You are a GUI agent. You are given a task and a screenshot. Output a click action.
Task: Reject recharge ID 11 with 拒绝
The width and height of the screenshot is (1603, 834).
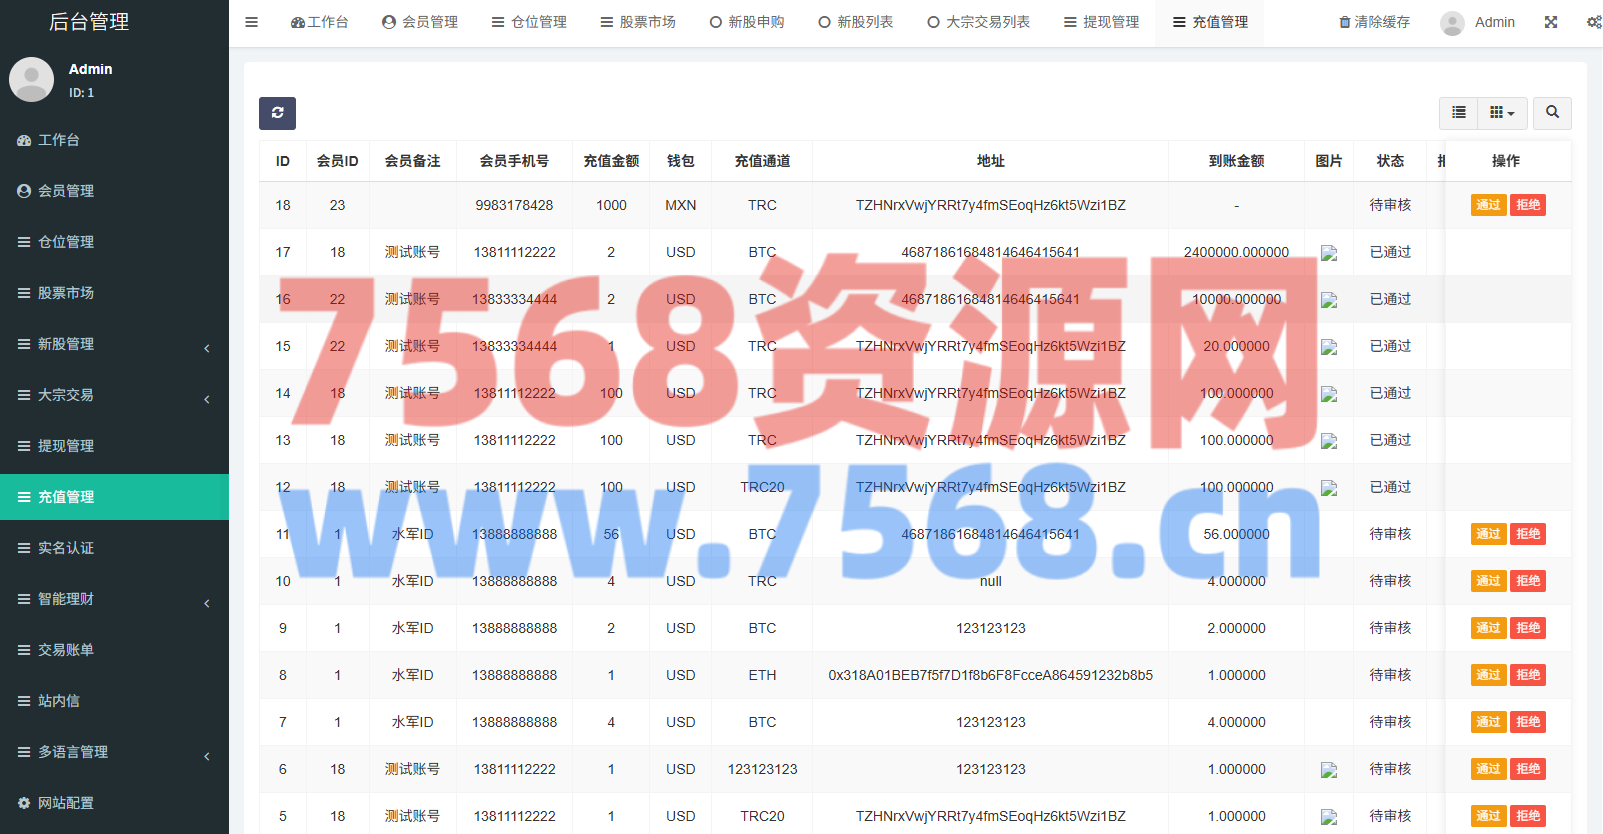1528,534
